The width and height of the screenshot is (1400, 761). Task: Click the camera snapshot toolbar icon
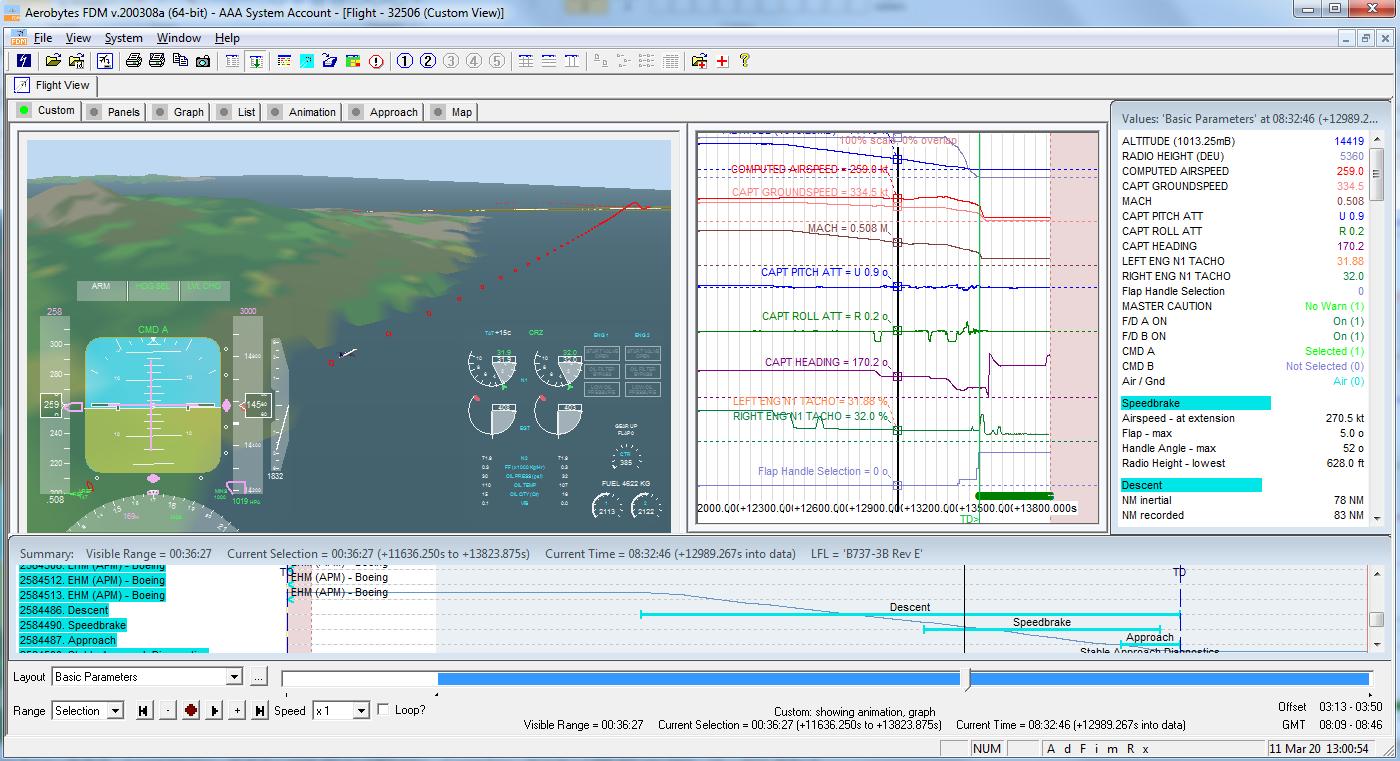point(203,61)
